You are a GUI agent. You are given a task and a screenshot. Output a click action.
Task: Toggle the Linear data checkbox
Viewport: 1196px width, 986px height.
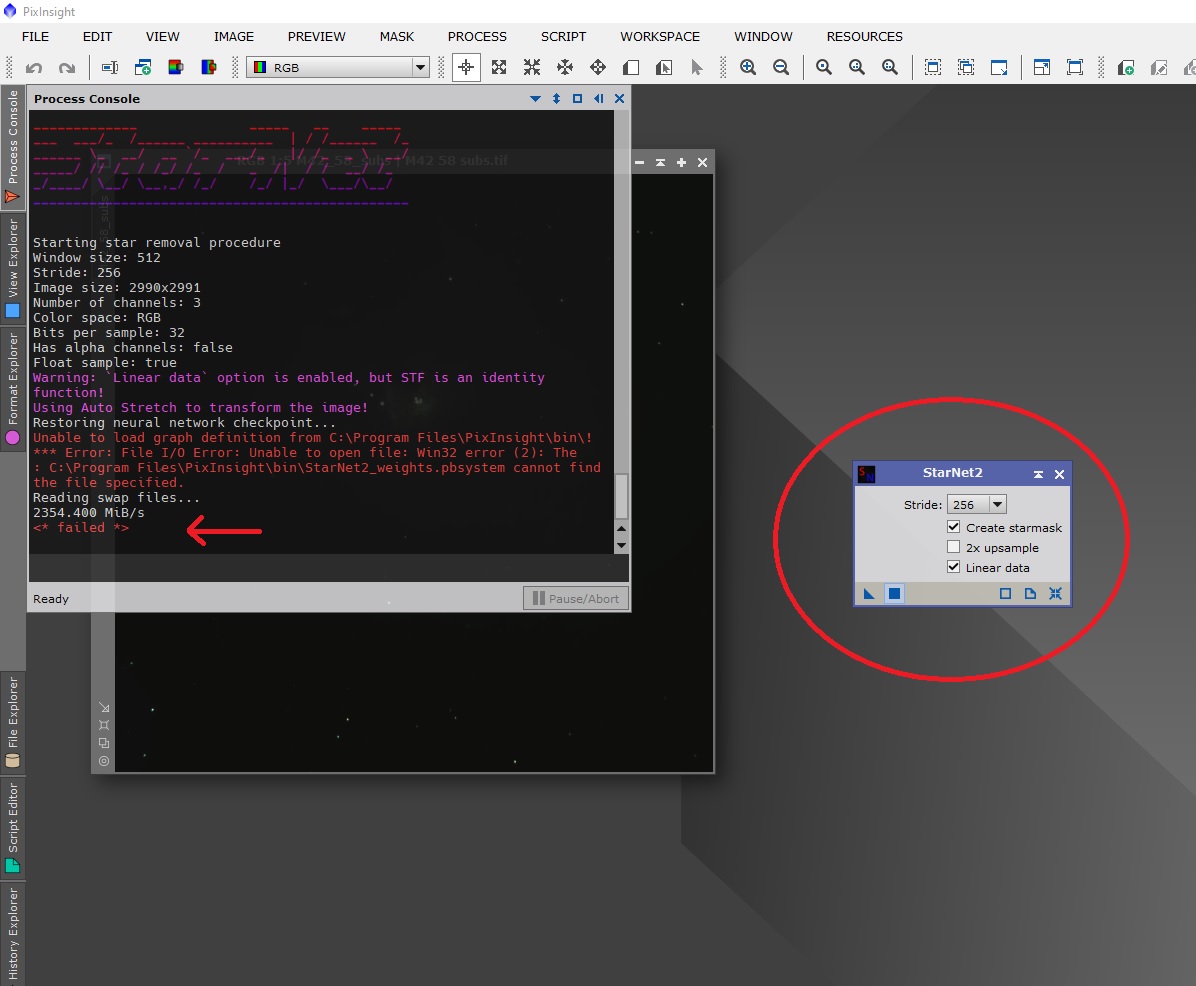click(x=953, y=567)
